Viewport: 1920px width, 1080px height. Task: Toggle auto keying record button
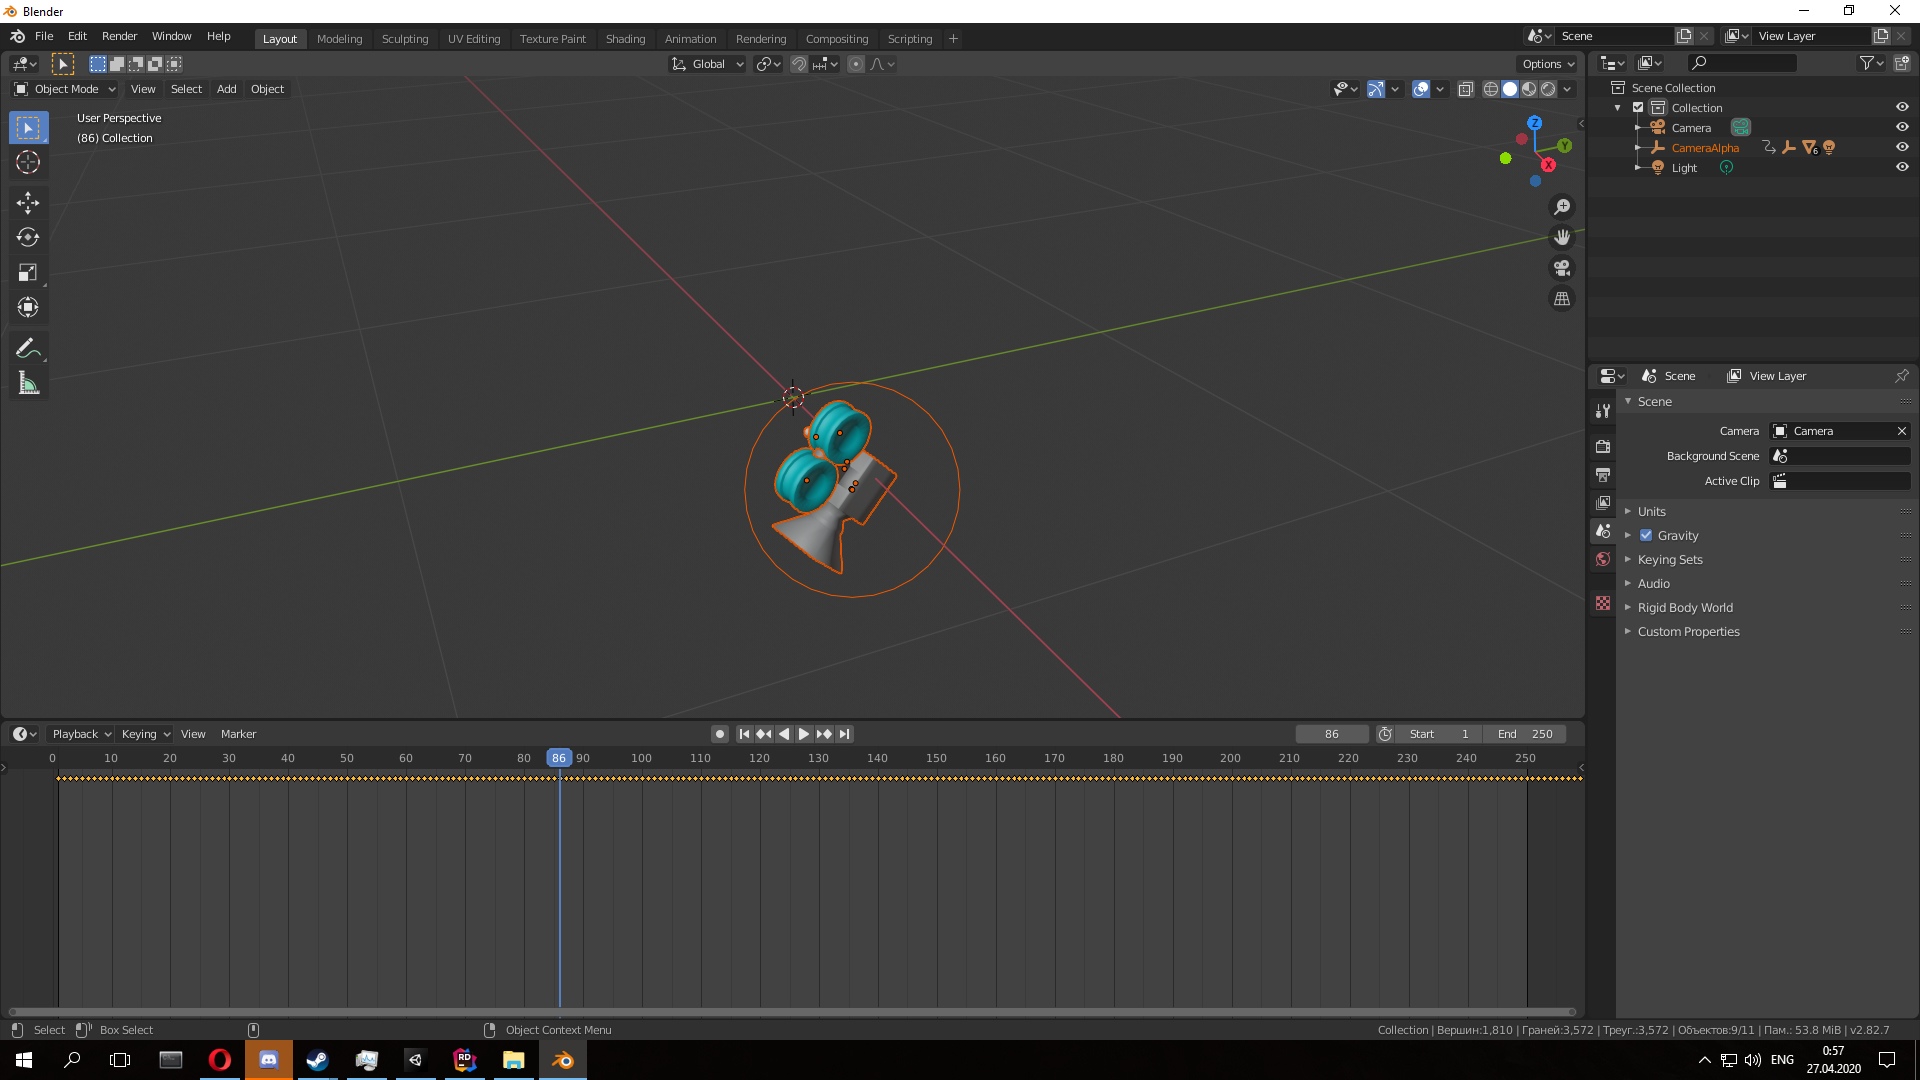tap(720, 734)
